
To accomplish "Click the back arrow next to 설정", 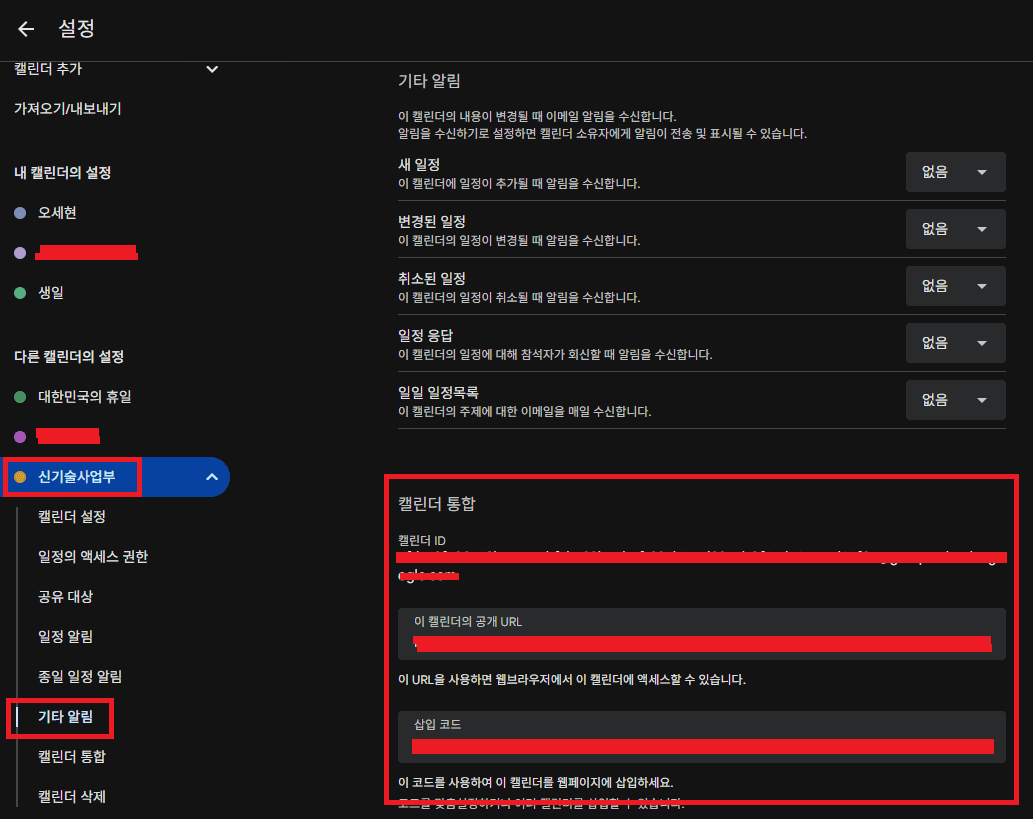I will tap(26, 29).
